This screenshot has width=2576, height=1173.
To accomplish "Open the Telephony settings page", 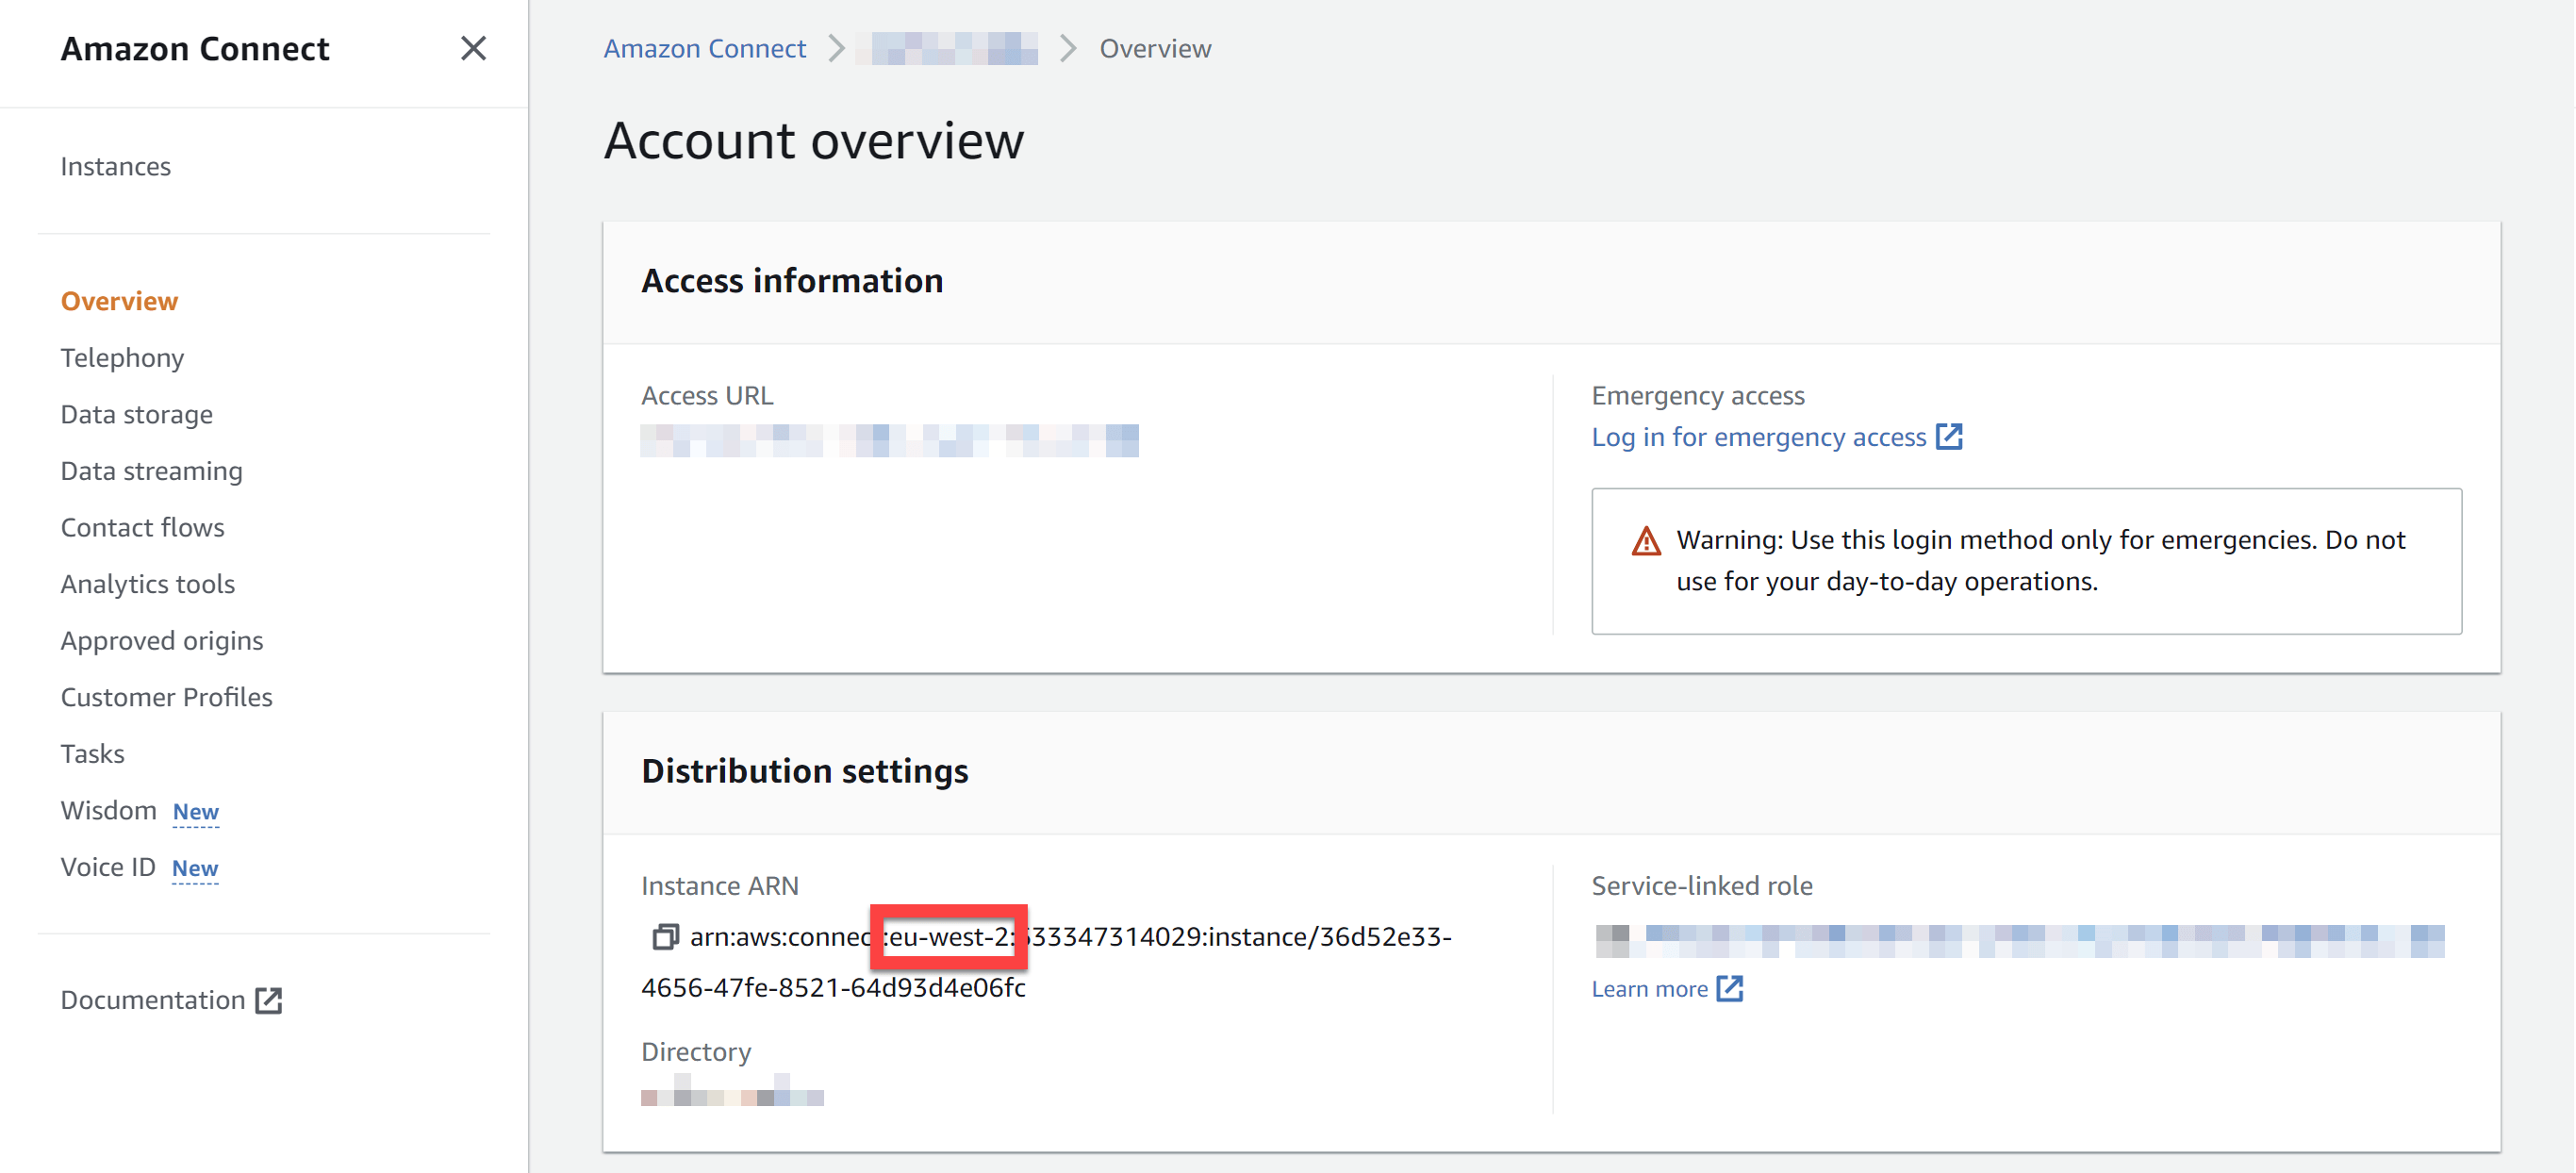I will point(122,358).
